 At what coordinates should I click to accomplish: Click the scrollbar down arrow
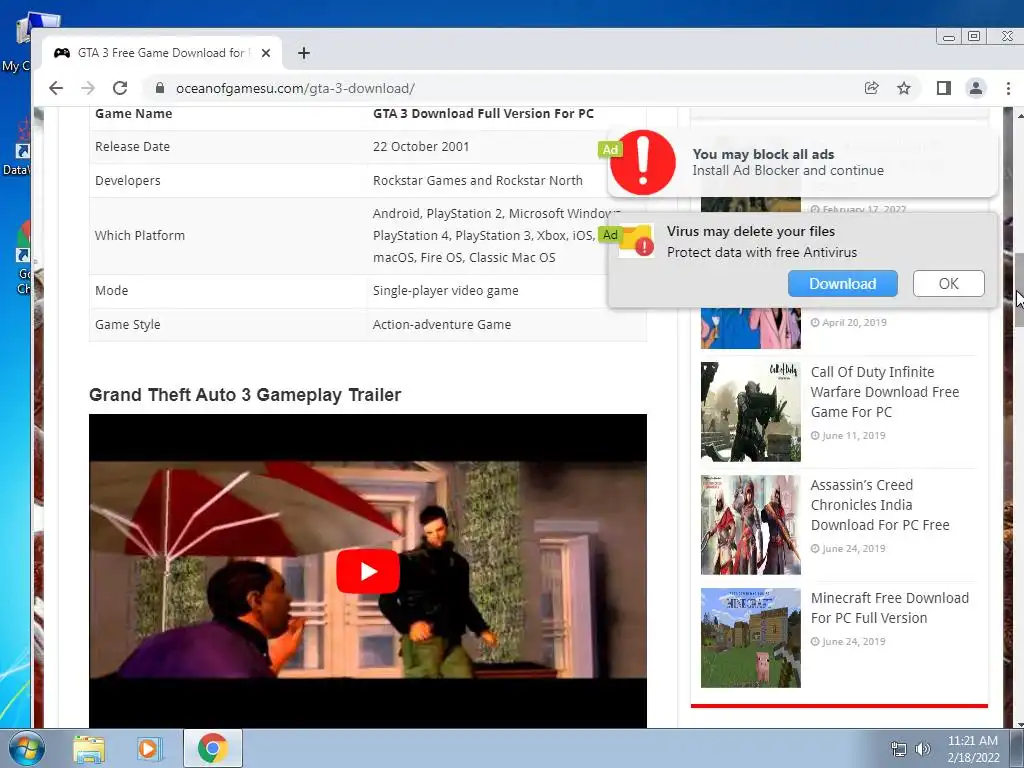coord(1019,723)
